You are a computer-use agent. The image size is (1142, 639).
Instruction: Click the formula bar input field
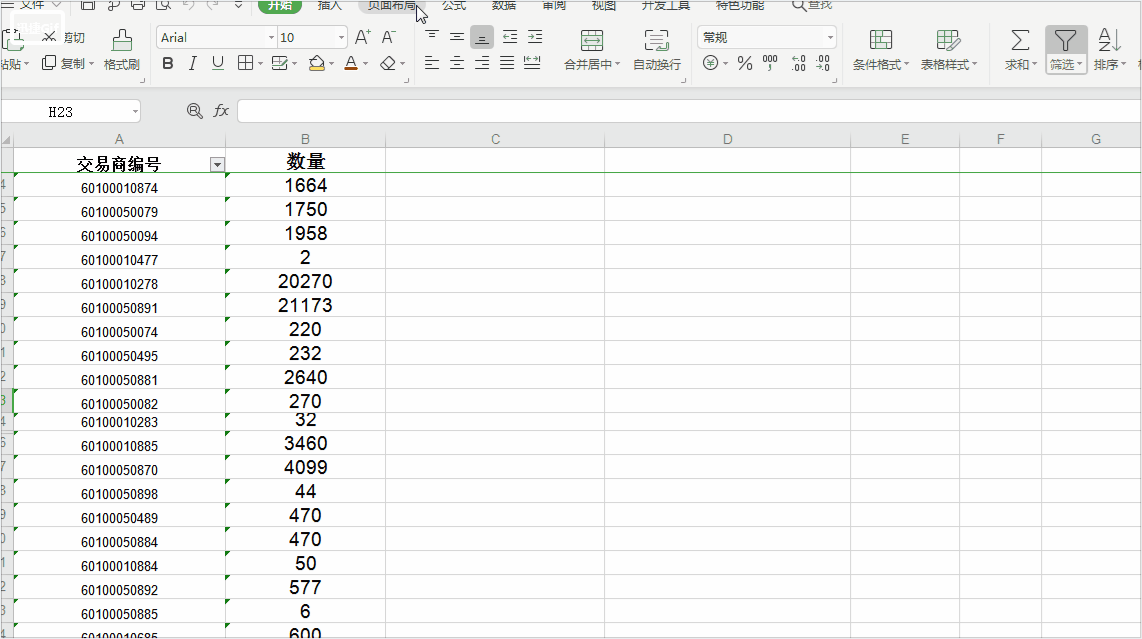pyautogui.click(x=689, y=111)
